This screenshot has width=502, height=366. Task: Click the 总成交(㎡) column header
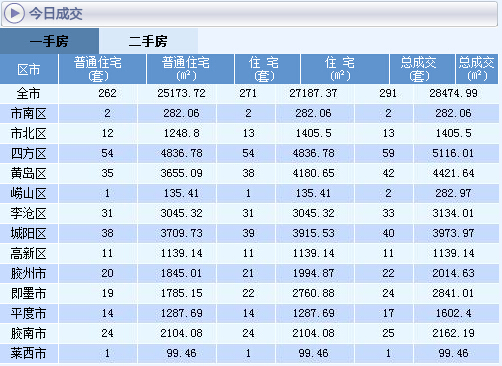[477, 69]
